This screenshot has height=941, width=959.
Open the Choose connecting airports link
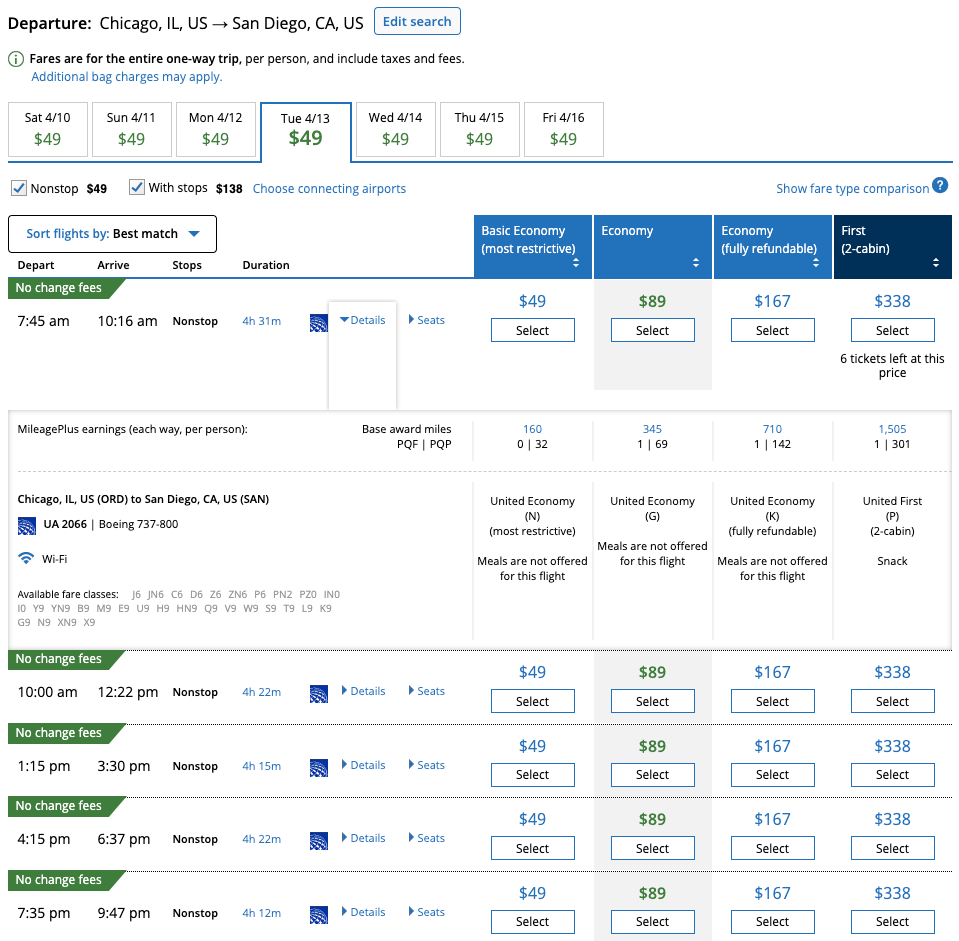coord(329,189)
